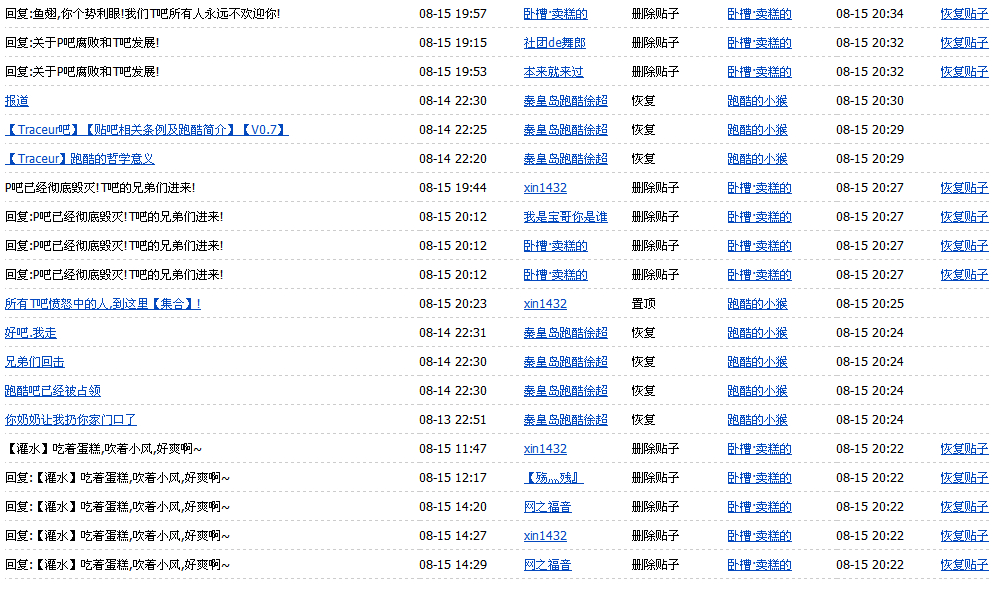This screenshot has width=1002, height=589.
Task: Select the 恢复 operation in the 报道 row
Action: (x=644, y=101)
